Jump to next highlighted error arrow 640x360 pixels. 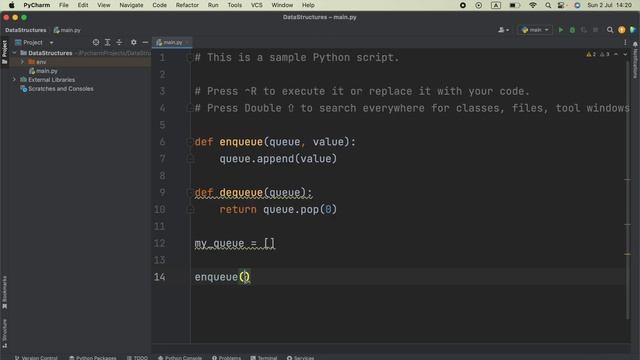point(625,54)
